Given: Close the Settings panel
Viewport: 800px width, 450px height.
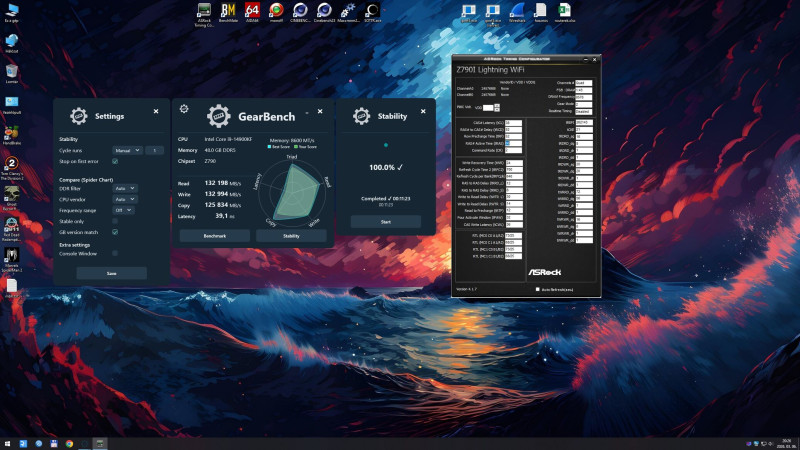Looking at the screenshot, I should click(156, 111).
